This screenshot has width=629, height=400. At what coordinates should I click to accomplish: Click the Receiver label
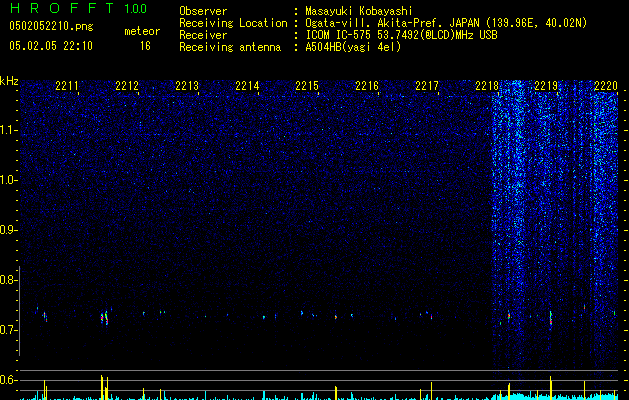pos(203,35)
